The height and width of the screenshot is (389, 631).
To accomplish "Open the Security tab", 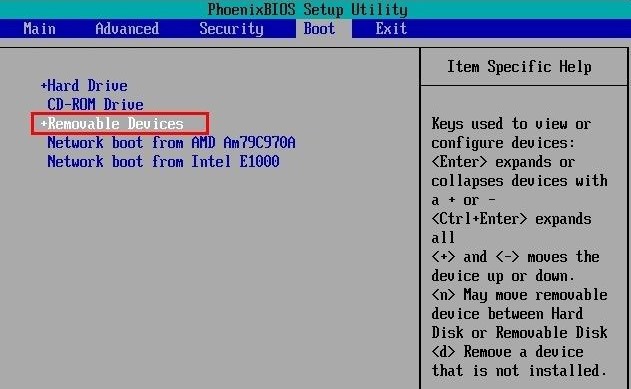I will pyautogui.click(x=231, y=29).
